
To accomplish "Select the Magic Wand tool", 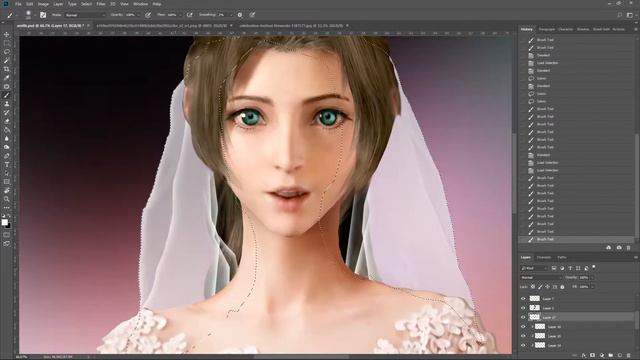I will pos(7,61).
